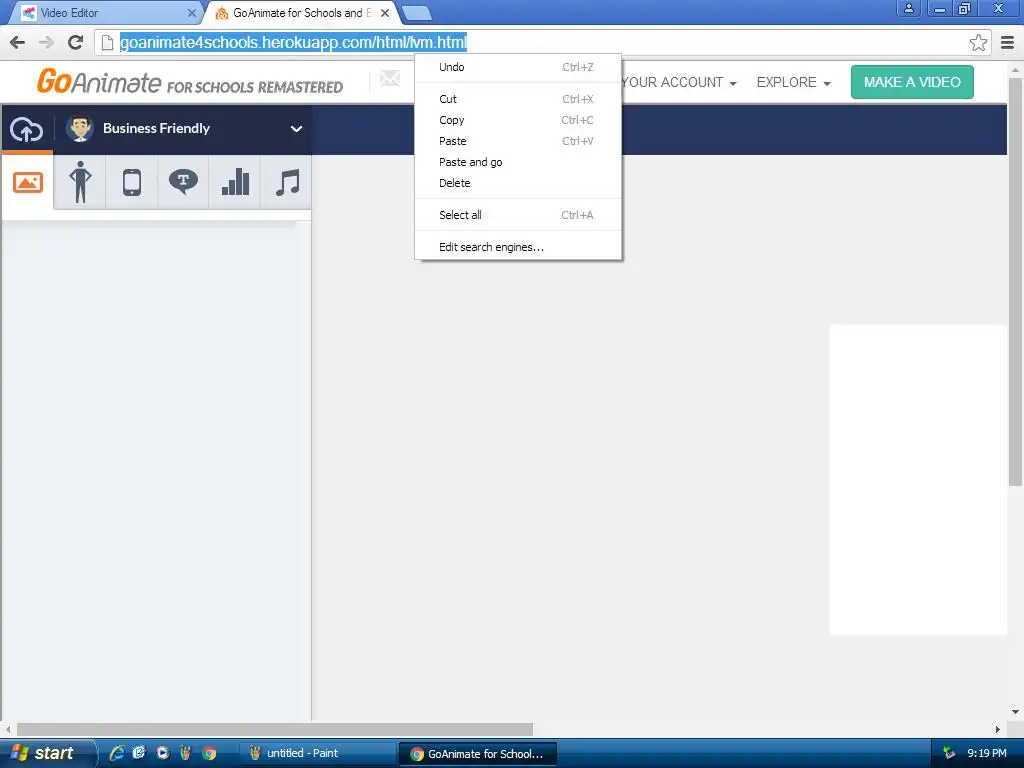Click the Chrome user profile icon
Viewport: 1024px width, 768px height.
pos(908,8)
